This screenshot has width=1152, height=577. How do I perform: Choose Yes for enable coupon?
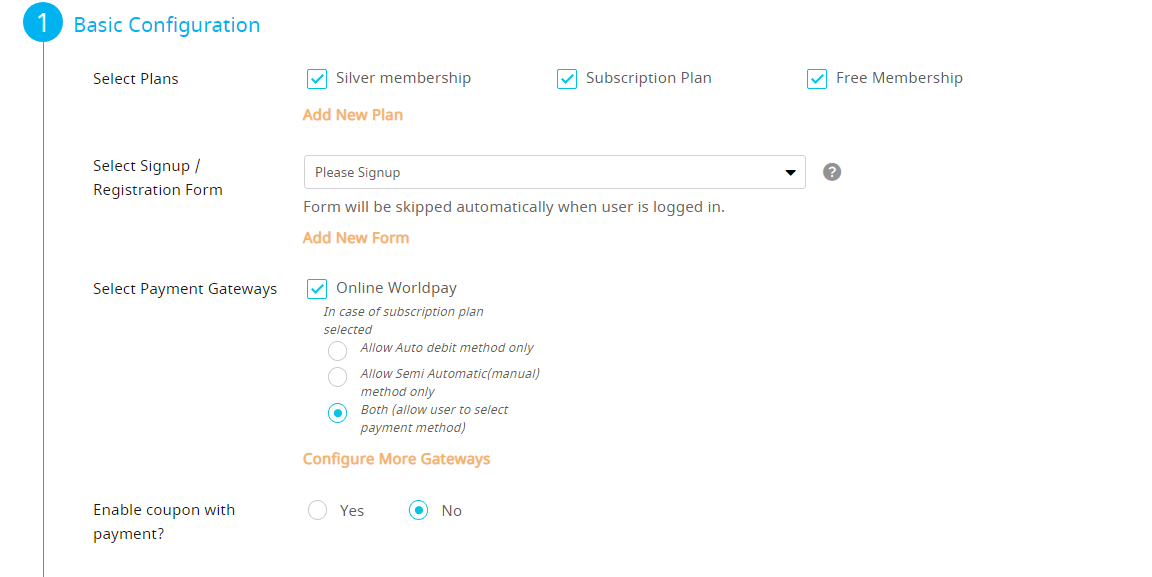pos(317,510)
